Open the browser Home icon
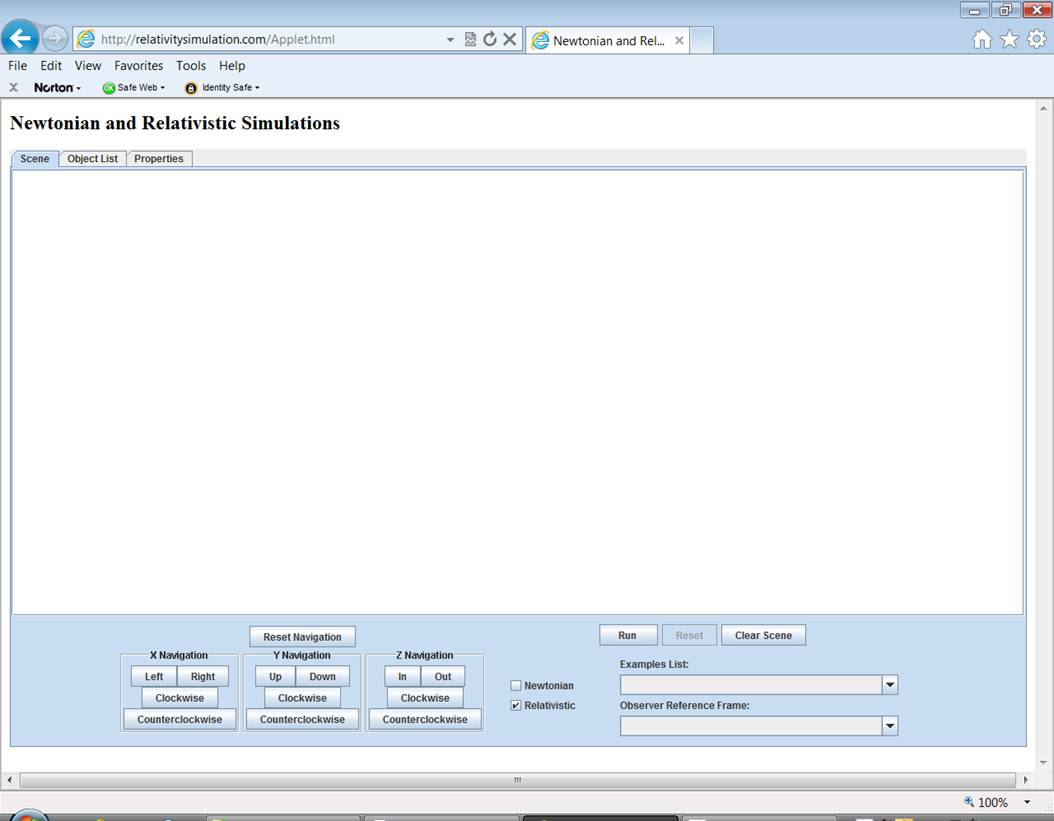Viewport: 1054px width, 821px height. 982,39
